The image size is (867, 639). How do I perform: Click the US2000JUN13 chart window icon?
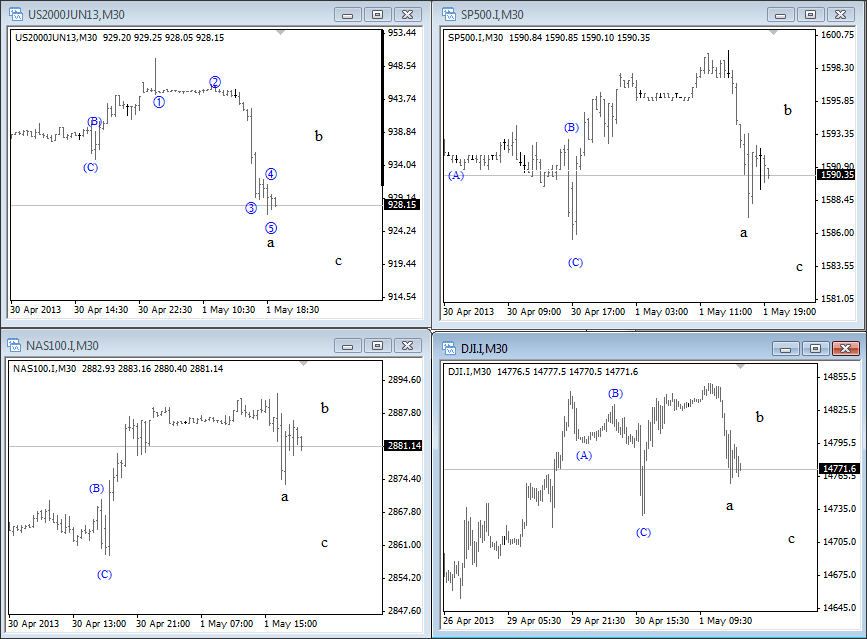[16, 14]
